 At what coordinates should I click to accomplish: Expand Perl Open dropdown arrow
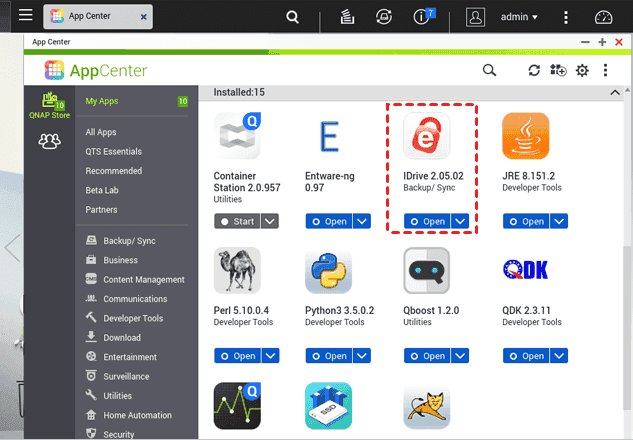[270, 356]
